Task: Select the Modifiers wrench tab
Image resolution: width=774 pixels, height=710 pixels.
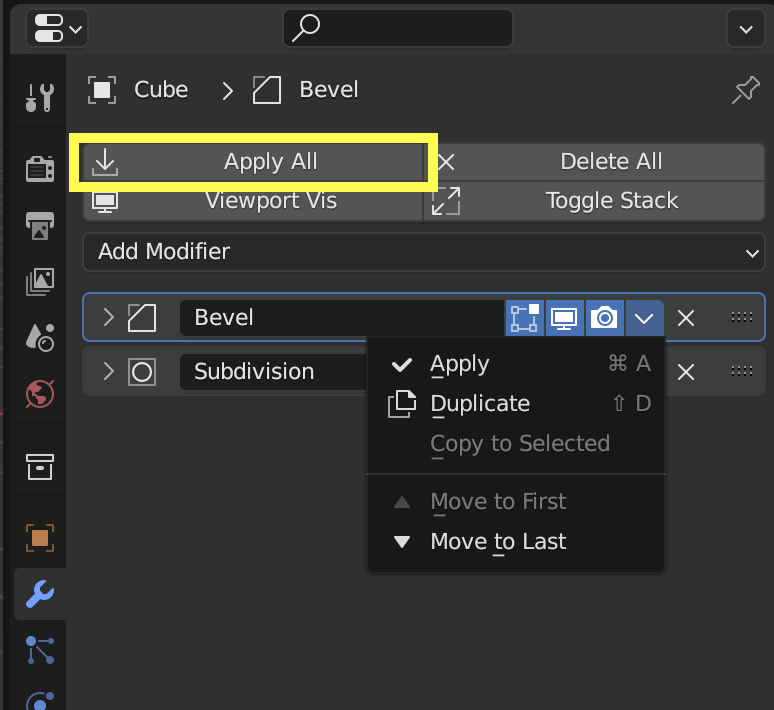Action: (x=40, y=594)
